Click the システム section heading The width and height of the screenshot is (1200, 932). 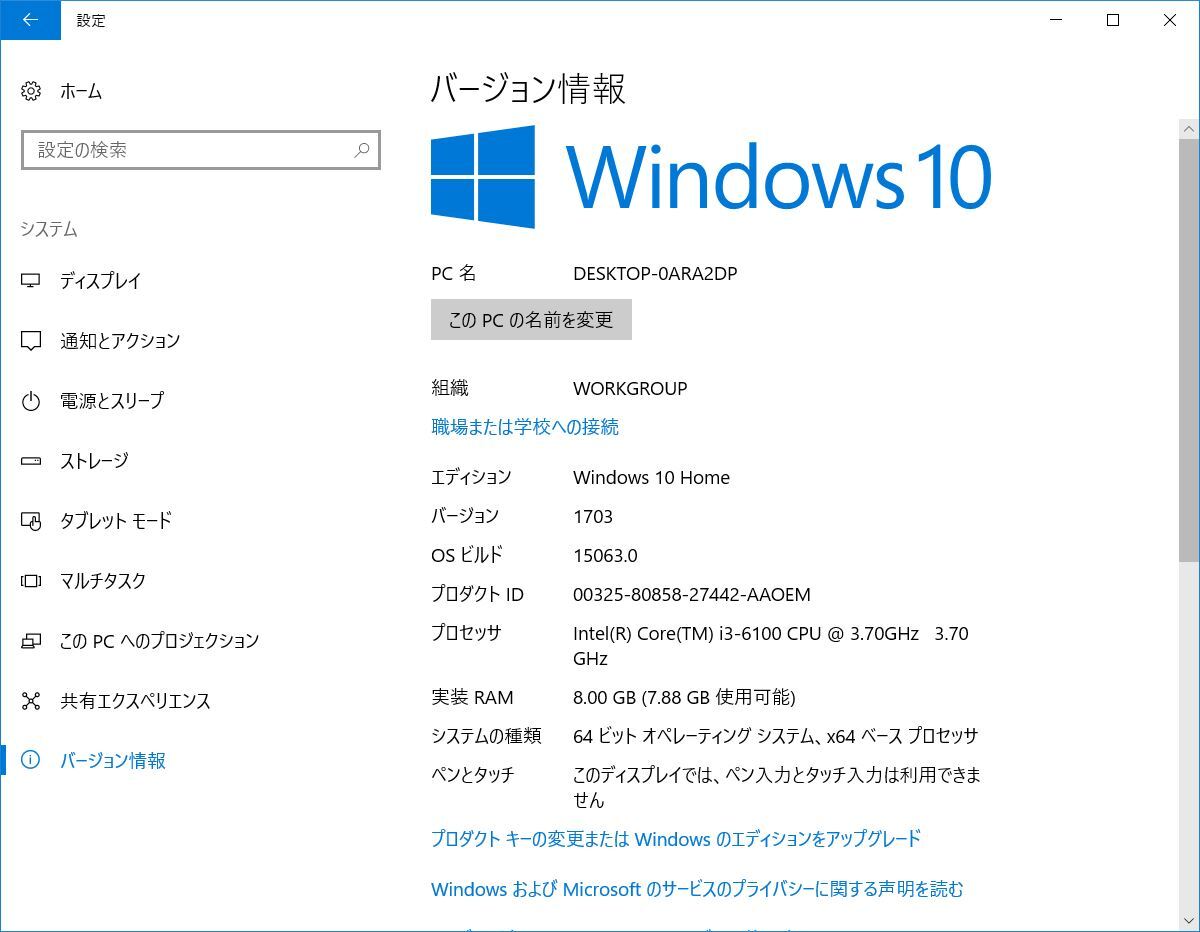tap(49, 230)
